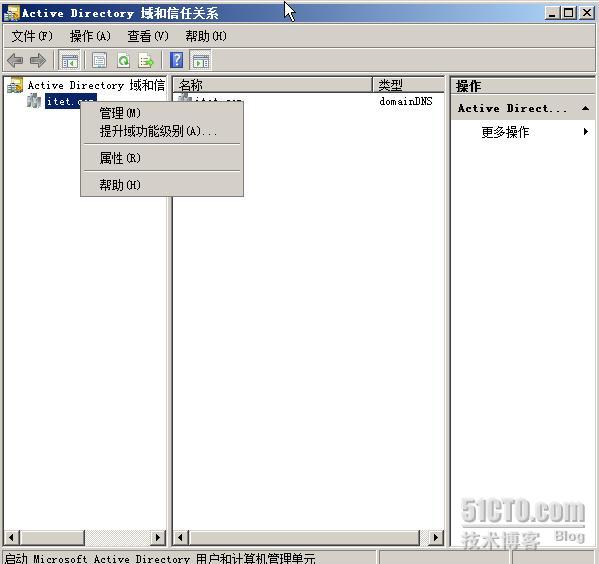Click the list pane horizontal scrollbar thumb

click(304, 538)
